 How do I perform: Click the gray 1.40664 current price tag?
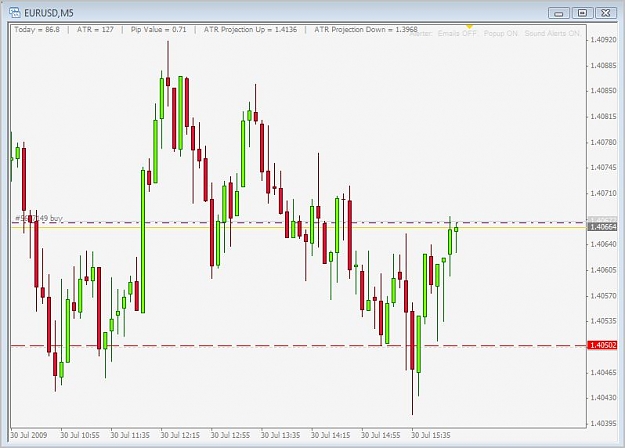tap(602, 227)
